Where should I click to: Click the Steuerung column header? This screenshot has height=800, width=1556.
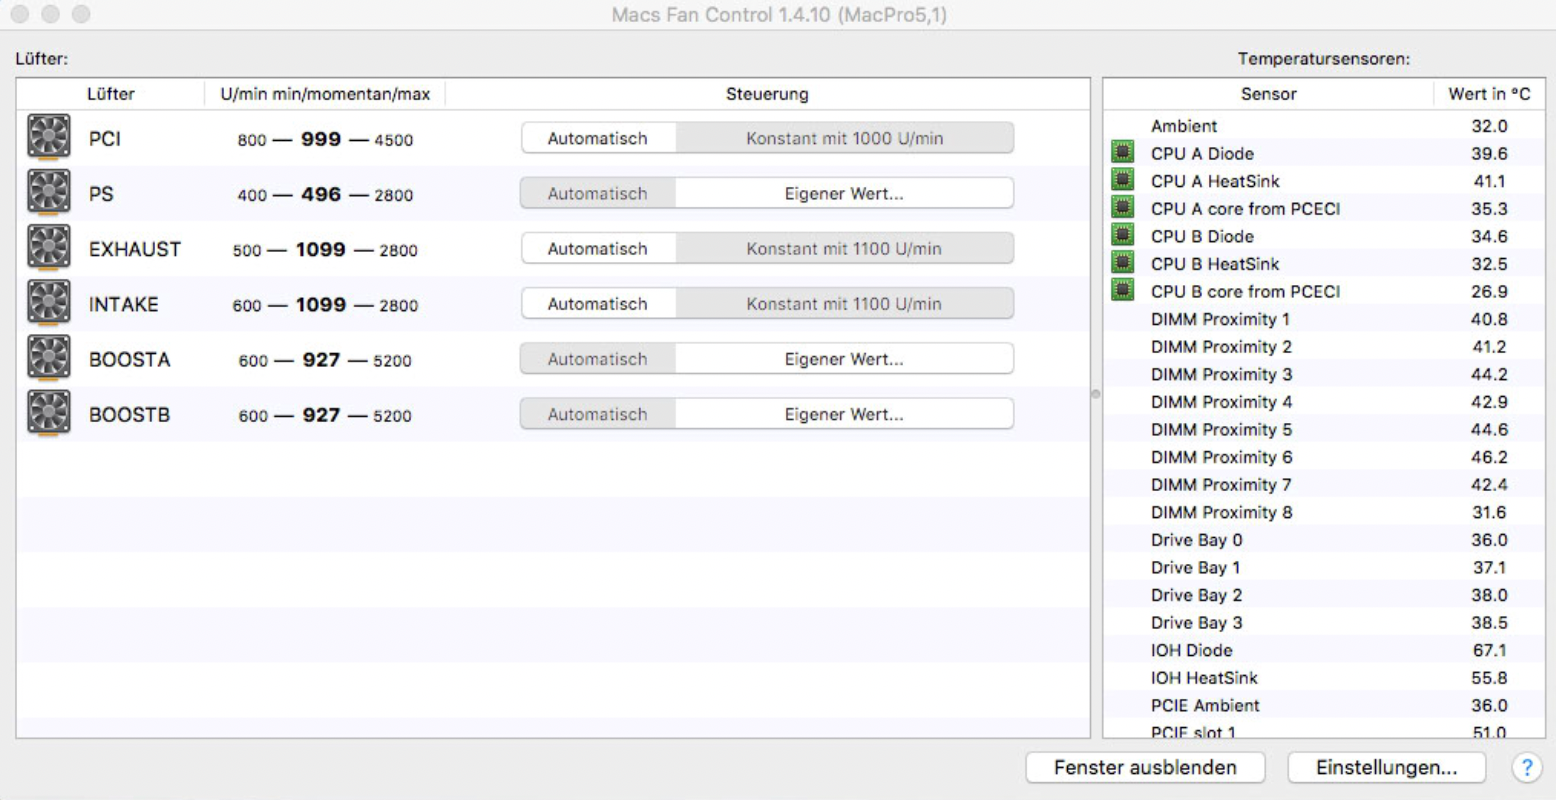pyautogui.click(x=767, y=94)
